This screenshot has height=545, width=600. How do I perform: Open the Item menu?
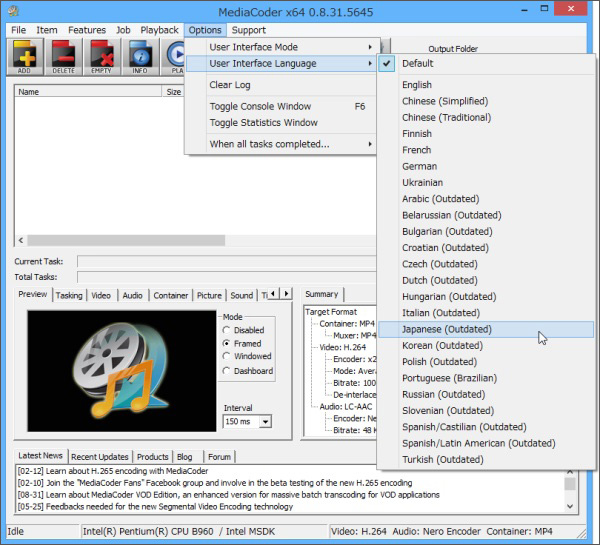(47, 30)
